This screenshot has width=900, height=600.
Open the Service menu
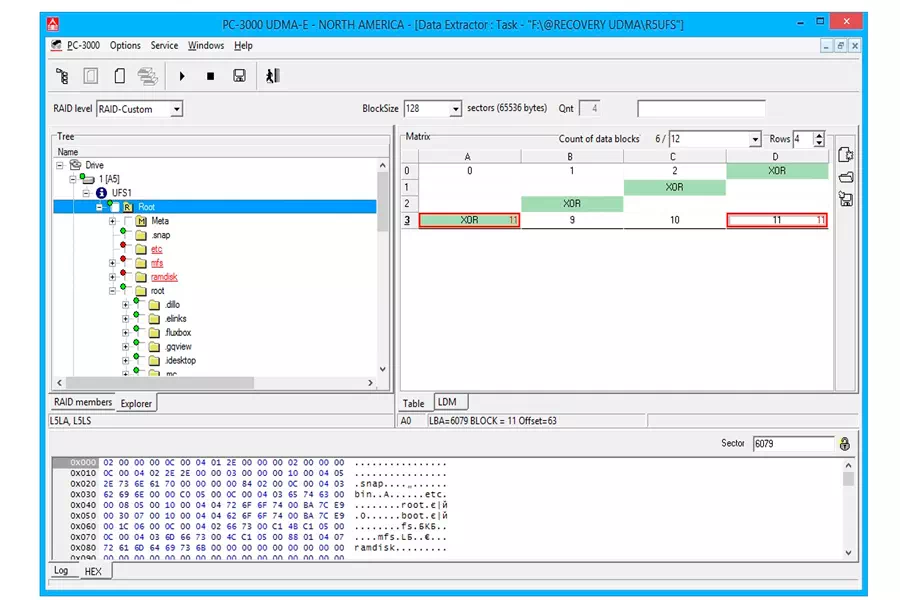164,45
